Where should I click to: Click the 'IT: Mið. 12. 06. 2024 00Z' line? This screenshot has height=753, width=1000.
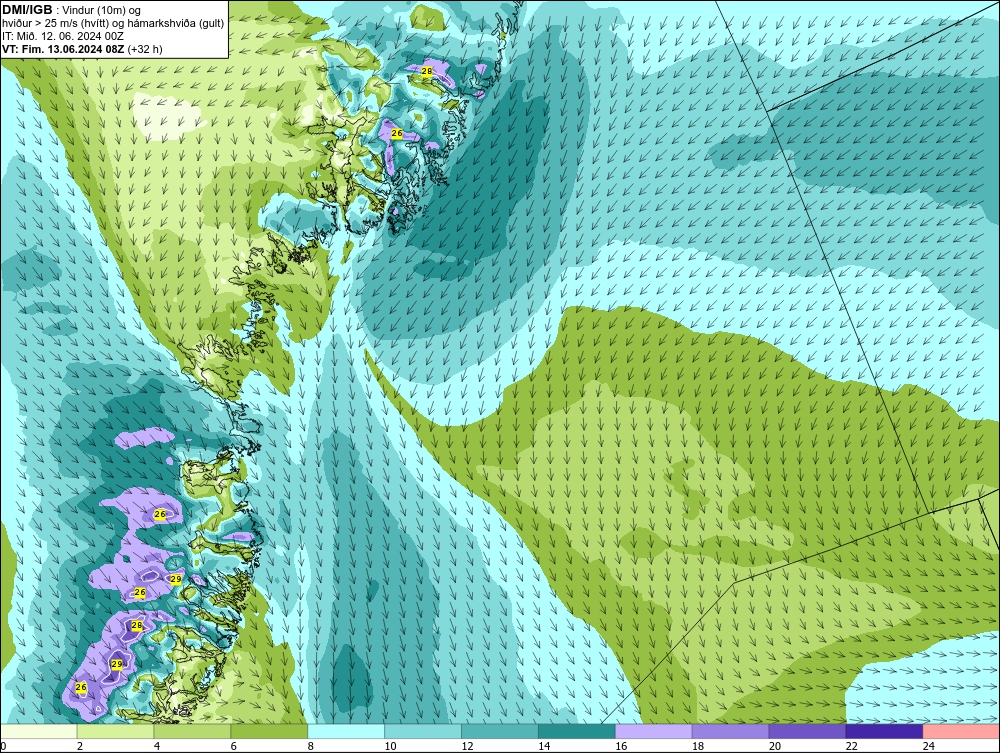[x=63, y=36]
